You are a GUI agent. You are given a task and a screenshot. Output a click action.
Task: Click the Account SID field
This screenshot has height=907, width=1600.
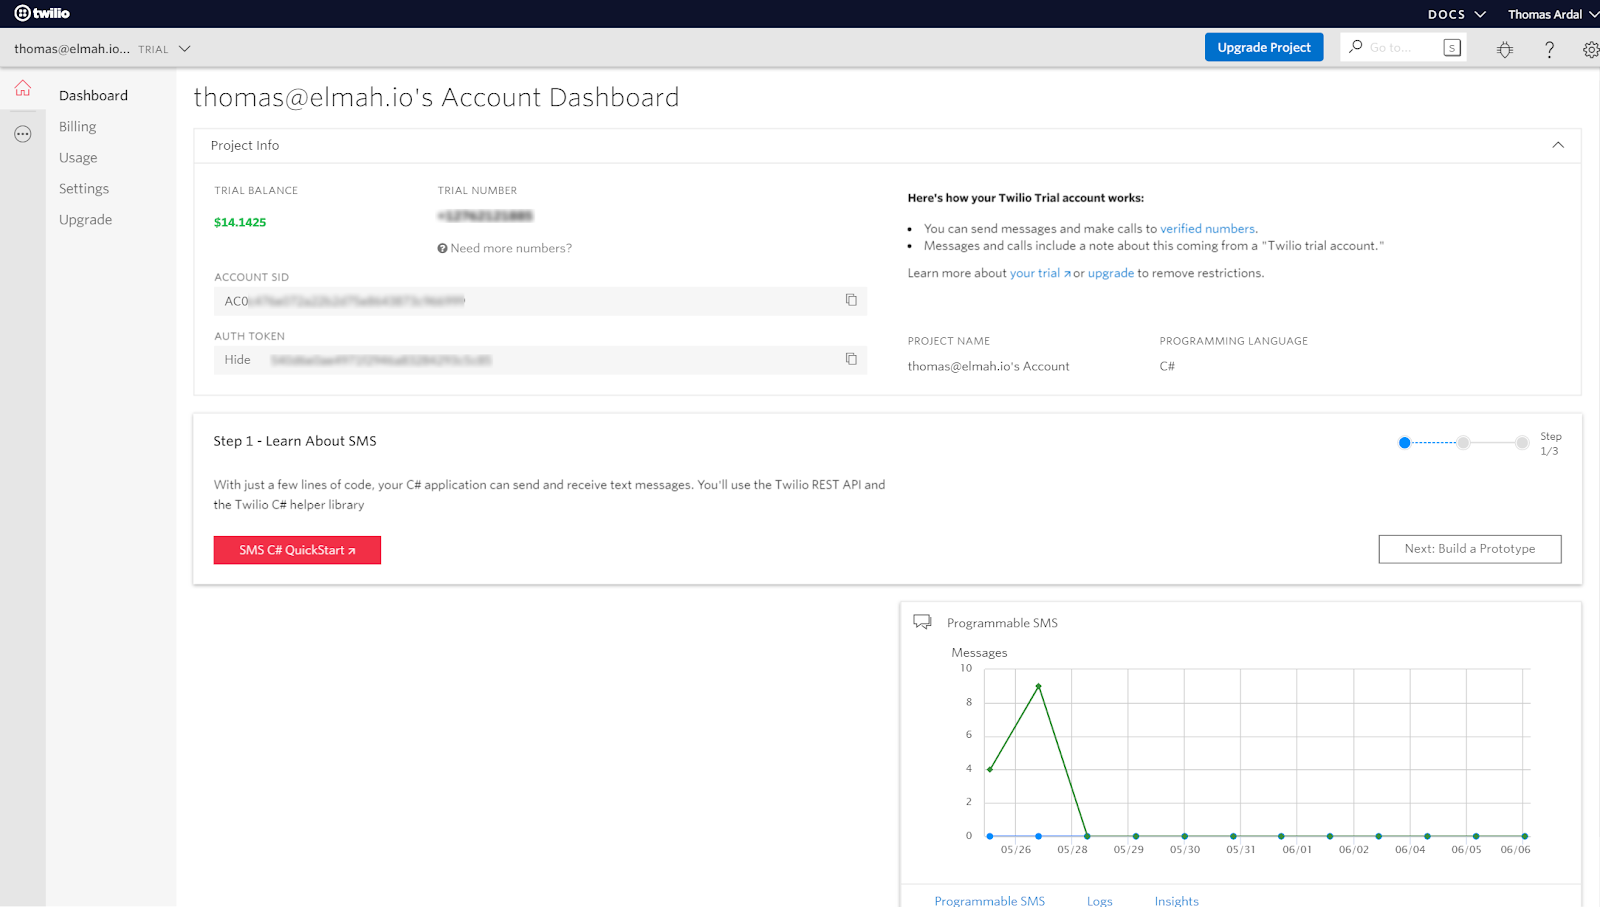[x=540, y=301]
